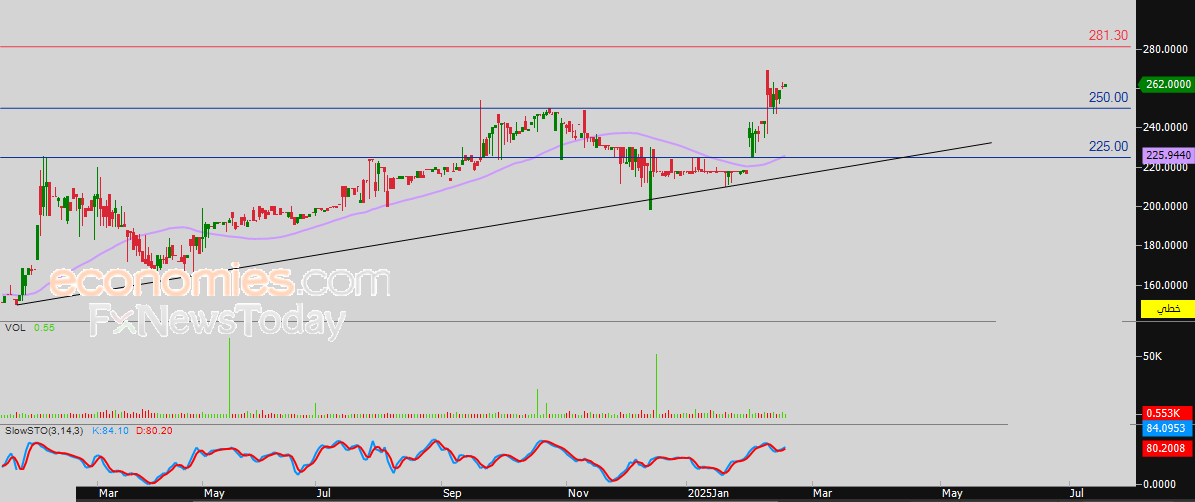Click the D:80.20 stochastic value
This screenshot has height=502, width=1195.
pos(153,430)
